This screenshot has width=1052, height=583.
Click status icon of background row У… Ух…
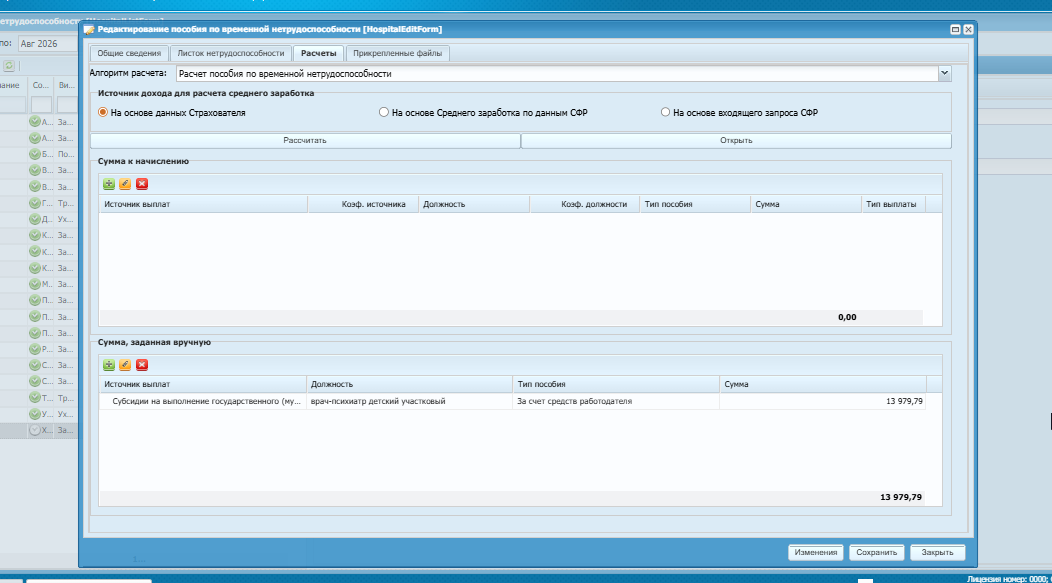(x=35, y=414)
